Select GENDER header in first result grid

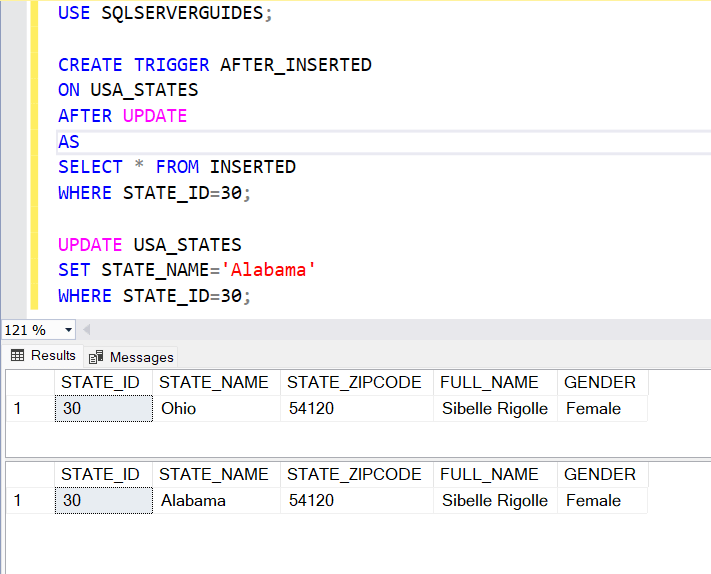[603, 382]
